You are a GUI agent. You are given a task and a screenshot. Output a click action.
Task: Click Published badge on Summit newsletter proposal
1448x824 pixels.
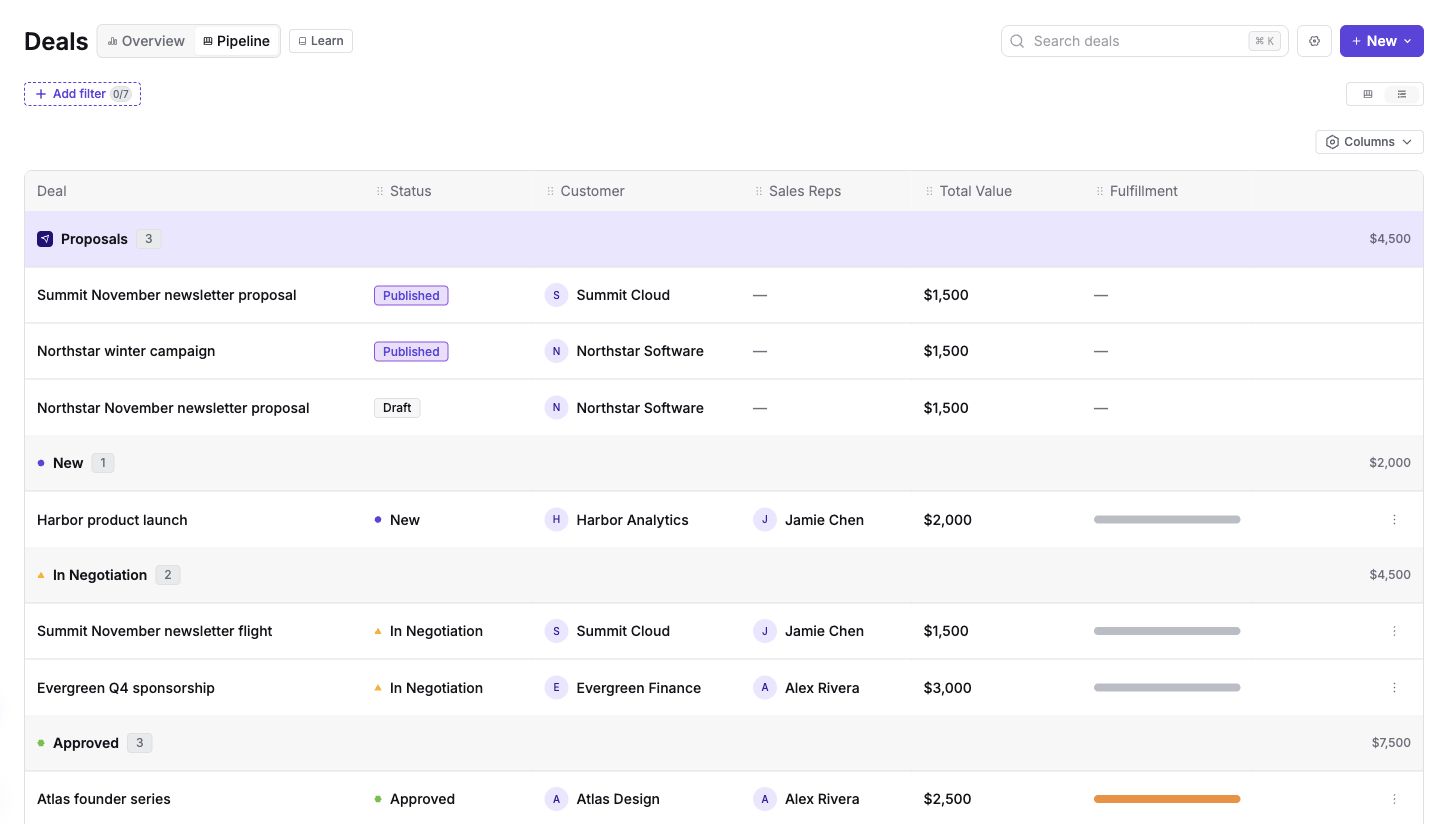411,296
